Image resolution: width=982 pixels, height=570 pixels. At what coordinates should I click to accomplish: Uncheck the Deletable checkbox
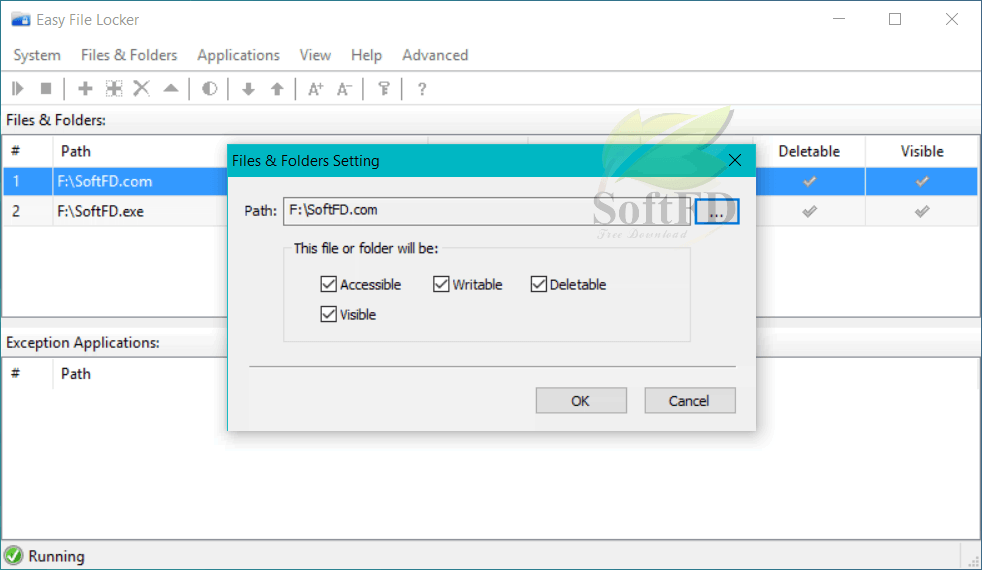pos(539,284)
